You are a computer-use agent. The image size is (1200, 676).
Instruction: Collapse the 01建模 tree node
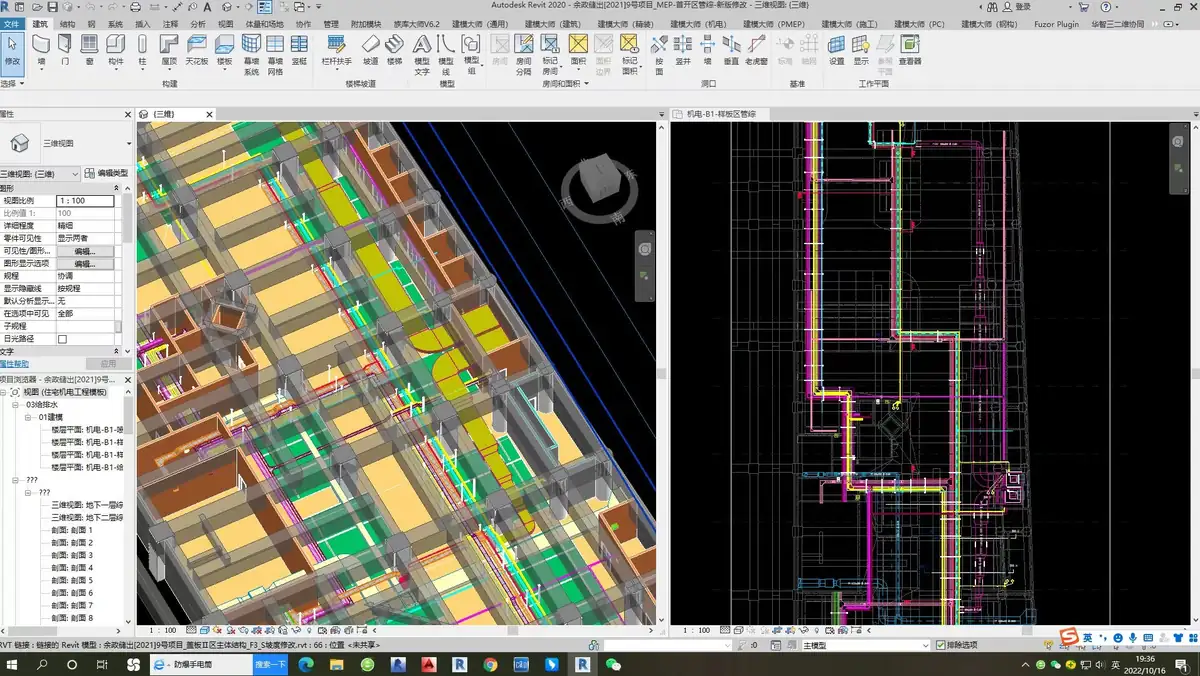29,417
